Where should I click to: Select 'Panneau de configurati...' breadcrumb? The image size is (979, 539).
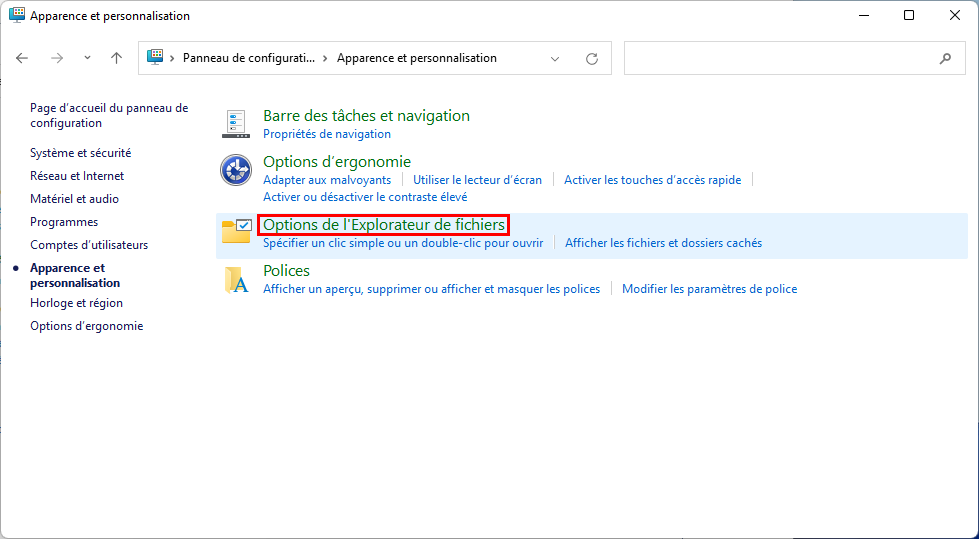pos(248,58)
